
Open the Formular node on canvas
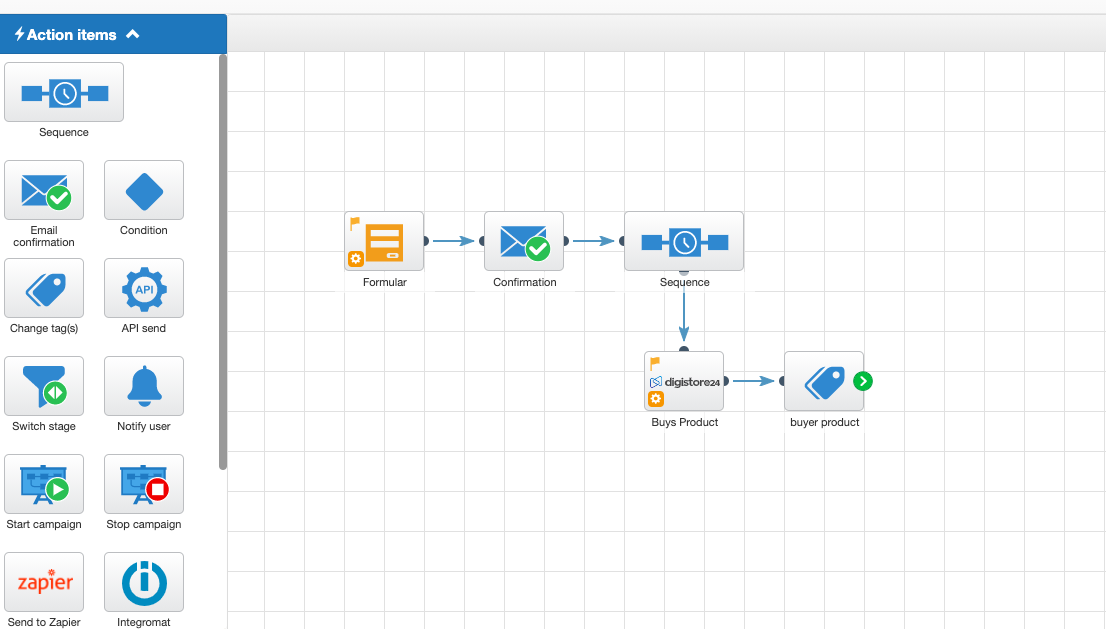pos(384,241)
